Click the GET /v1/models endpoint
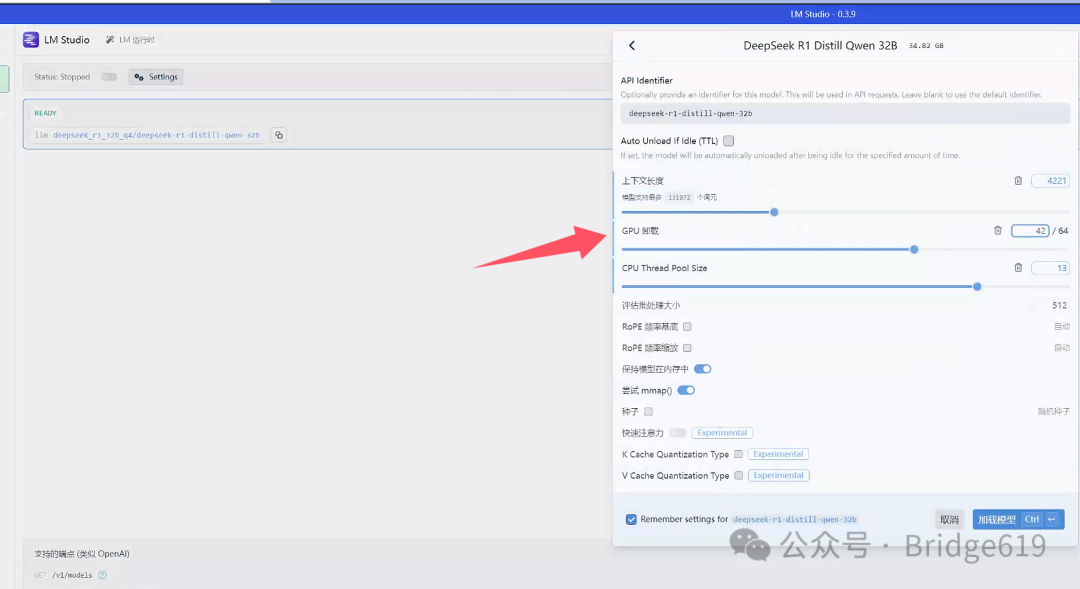The width and height of the screenshot is (1080, 589). point(63,575)
